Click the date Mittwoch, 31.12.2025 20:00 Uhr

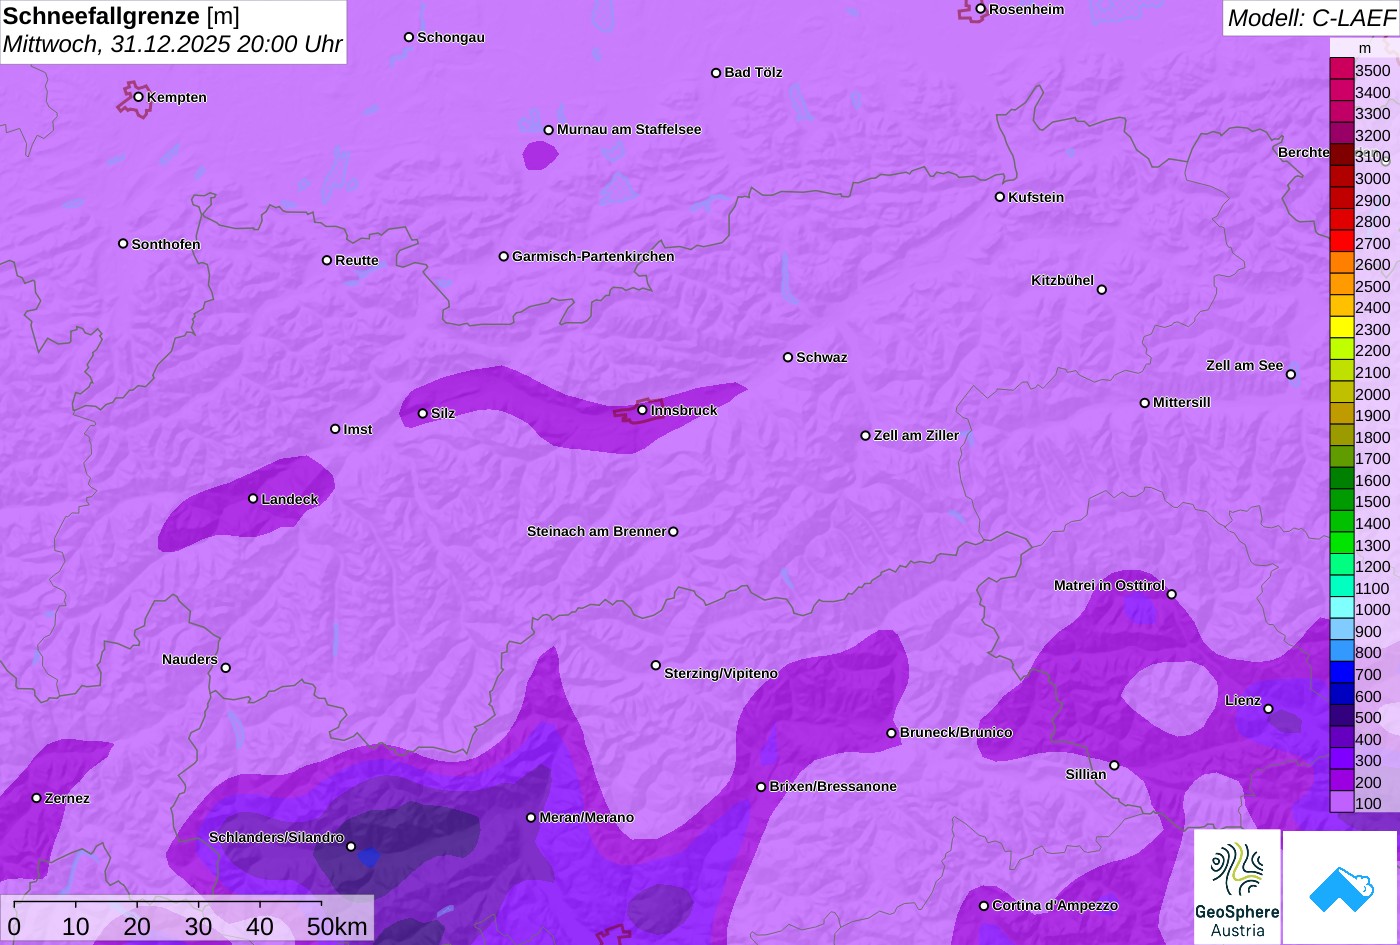[x=173, y=45]
